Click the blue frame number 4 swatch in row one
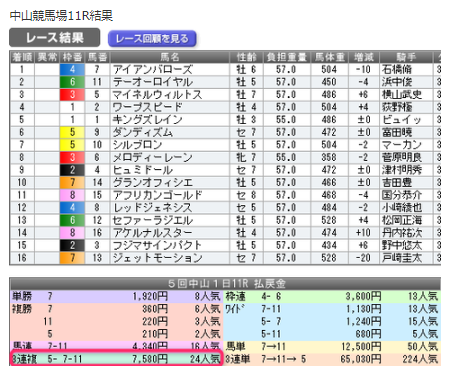The width and height of the screenshot is (455, 374). click(72, 69)
